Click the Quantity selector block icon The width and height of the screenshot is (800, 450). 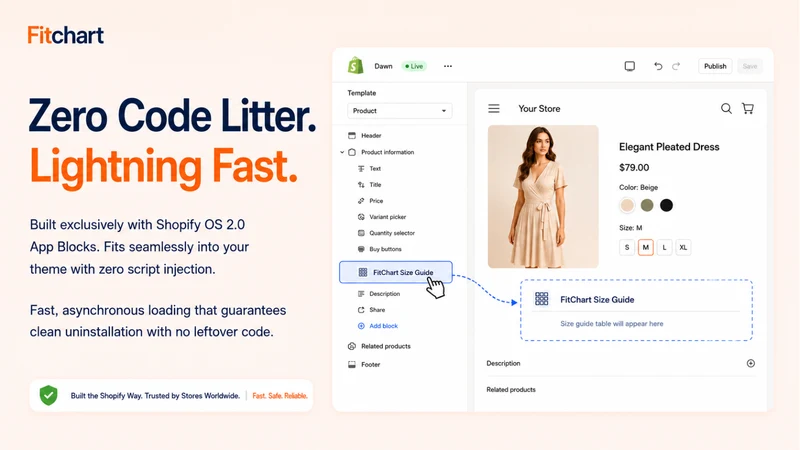tap(361, 233)
